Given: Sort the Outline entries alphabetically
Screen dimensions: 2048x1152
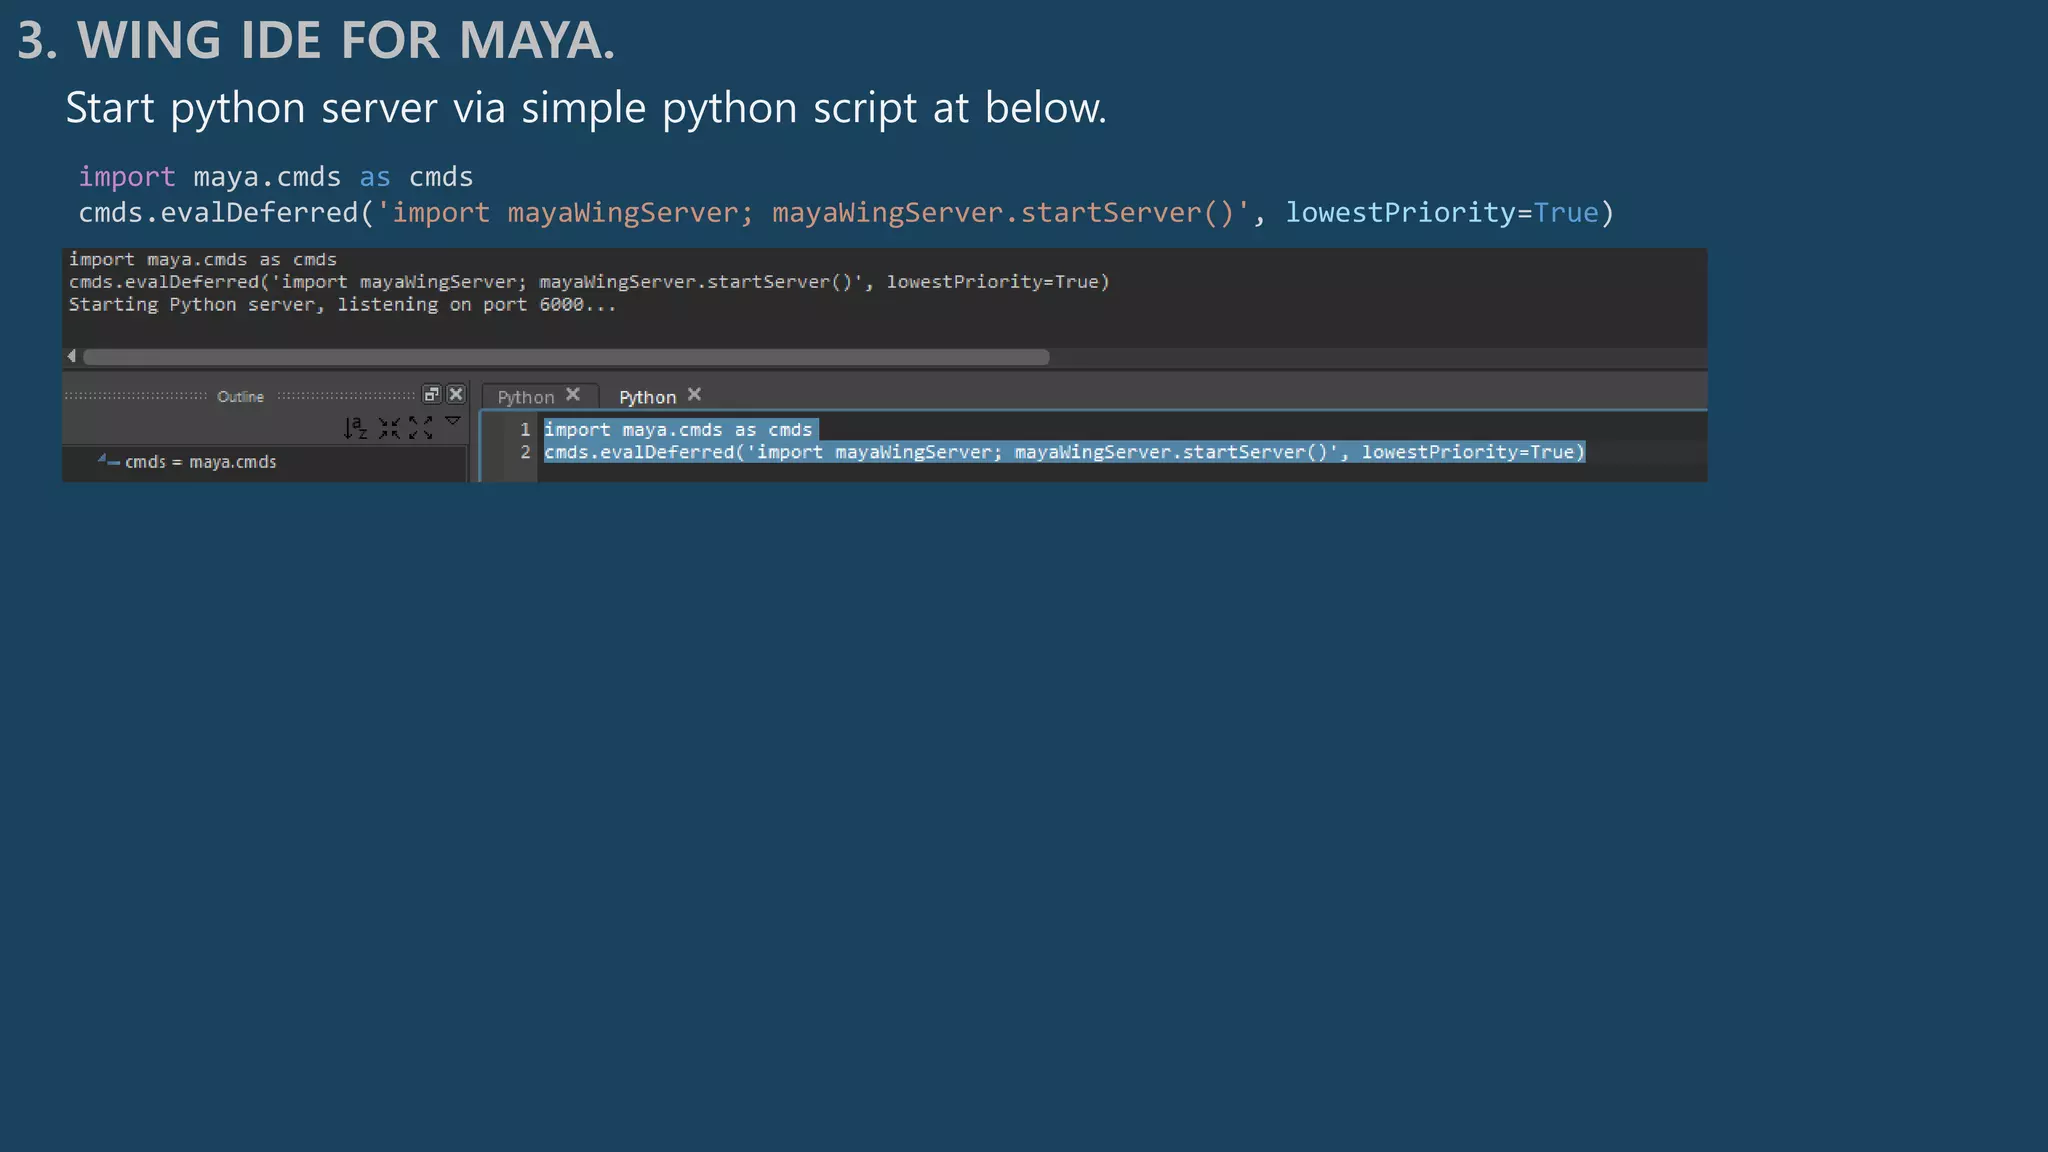Looking at the screenshot, I should click(x=355, y=428).
